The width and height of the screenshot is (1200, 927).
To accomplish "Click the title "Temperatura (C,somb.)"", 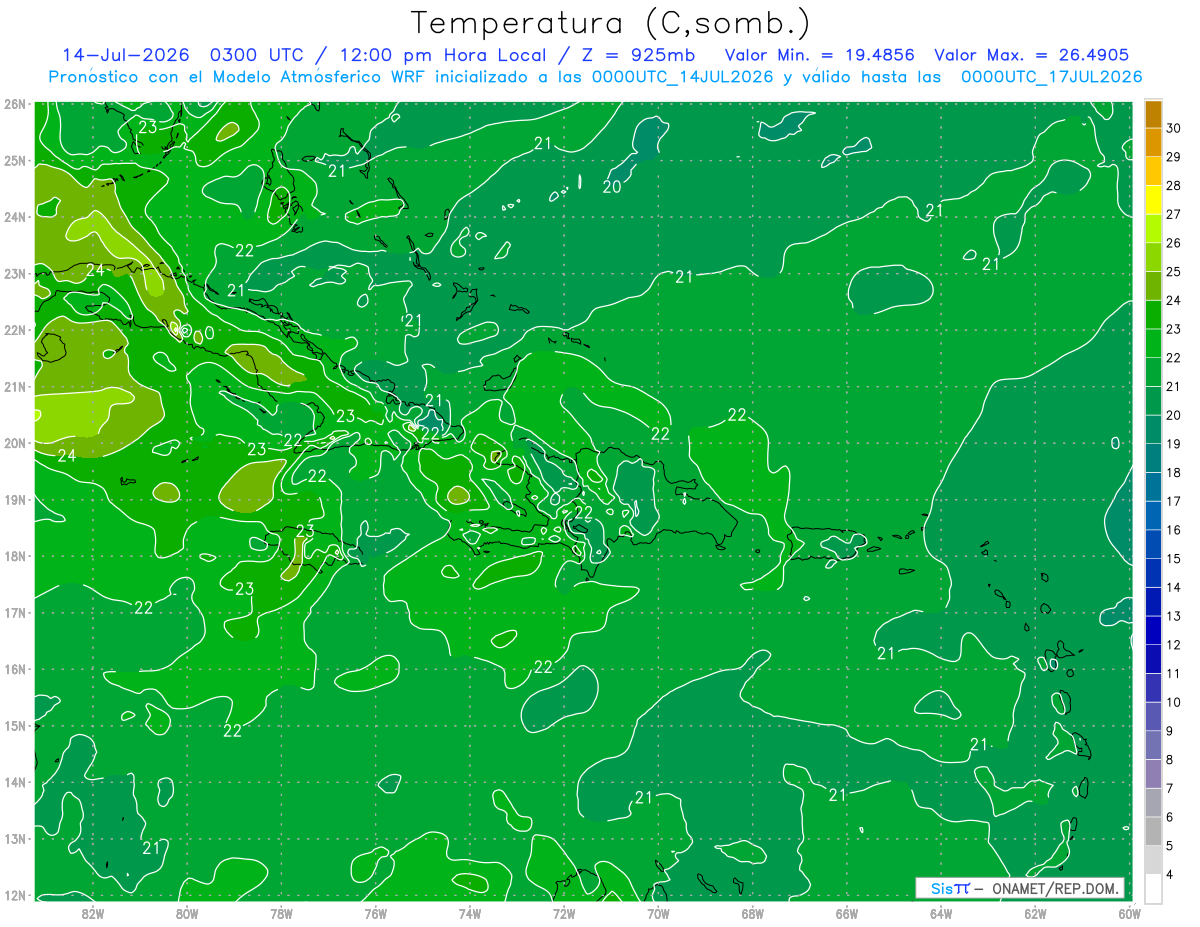I will tap(611, 23).
